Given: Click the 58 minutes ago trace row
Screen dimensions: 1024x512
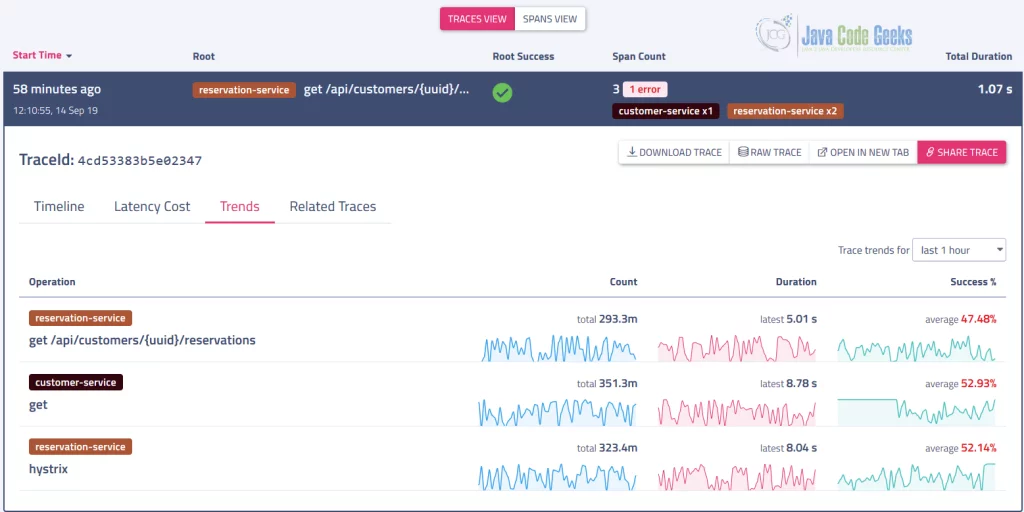Looking at the screenshot, I should [512, 99].
